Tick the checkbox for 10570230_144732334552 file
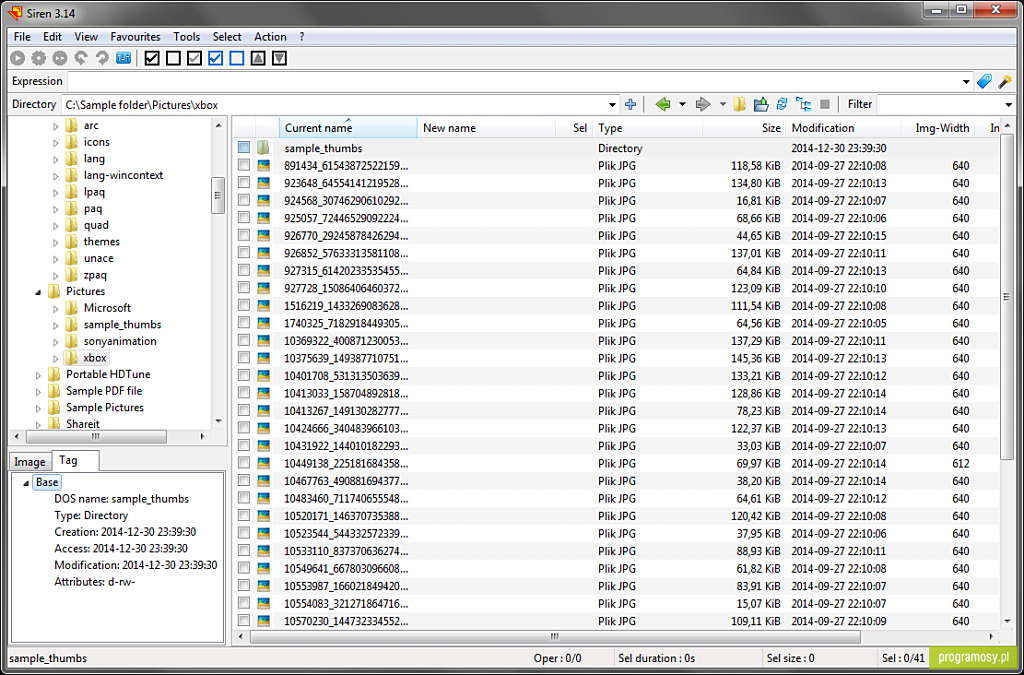The image size is (1024, 675). coord(244,621)
